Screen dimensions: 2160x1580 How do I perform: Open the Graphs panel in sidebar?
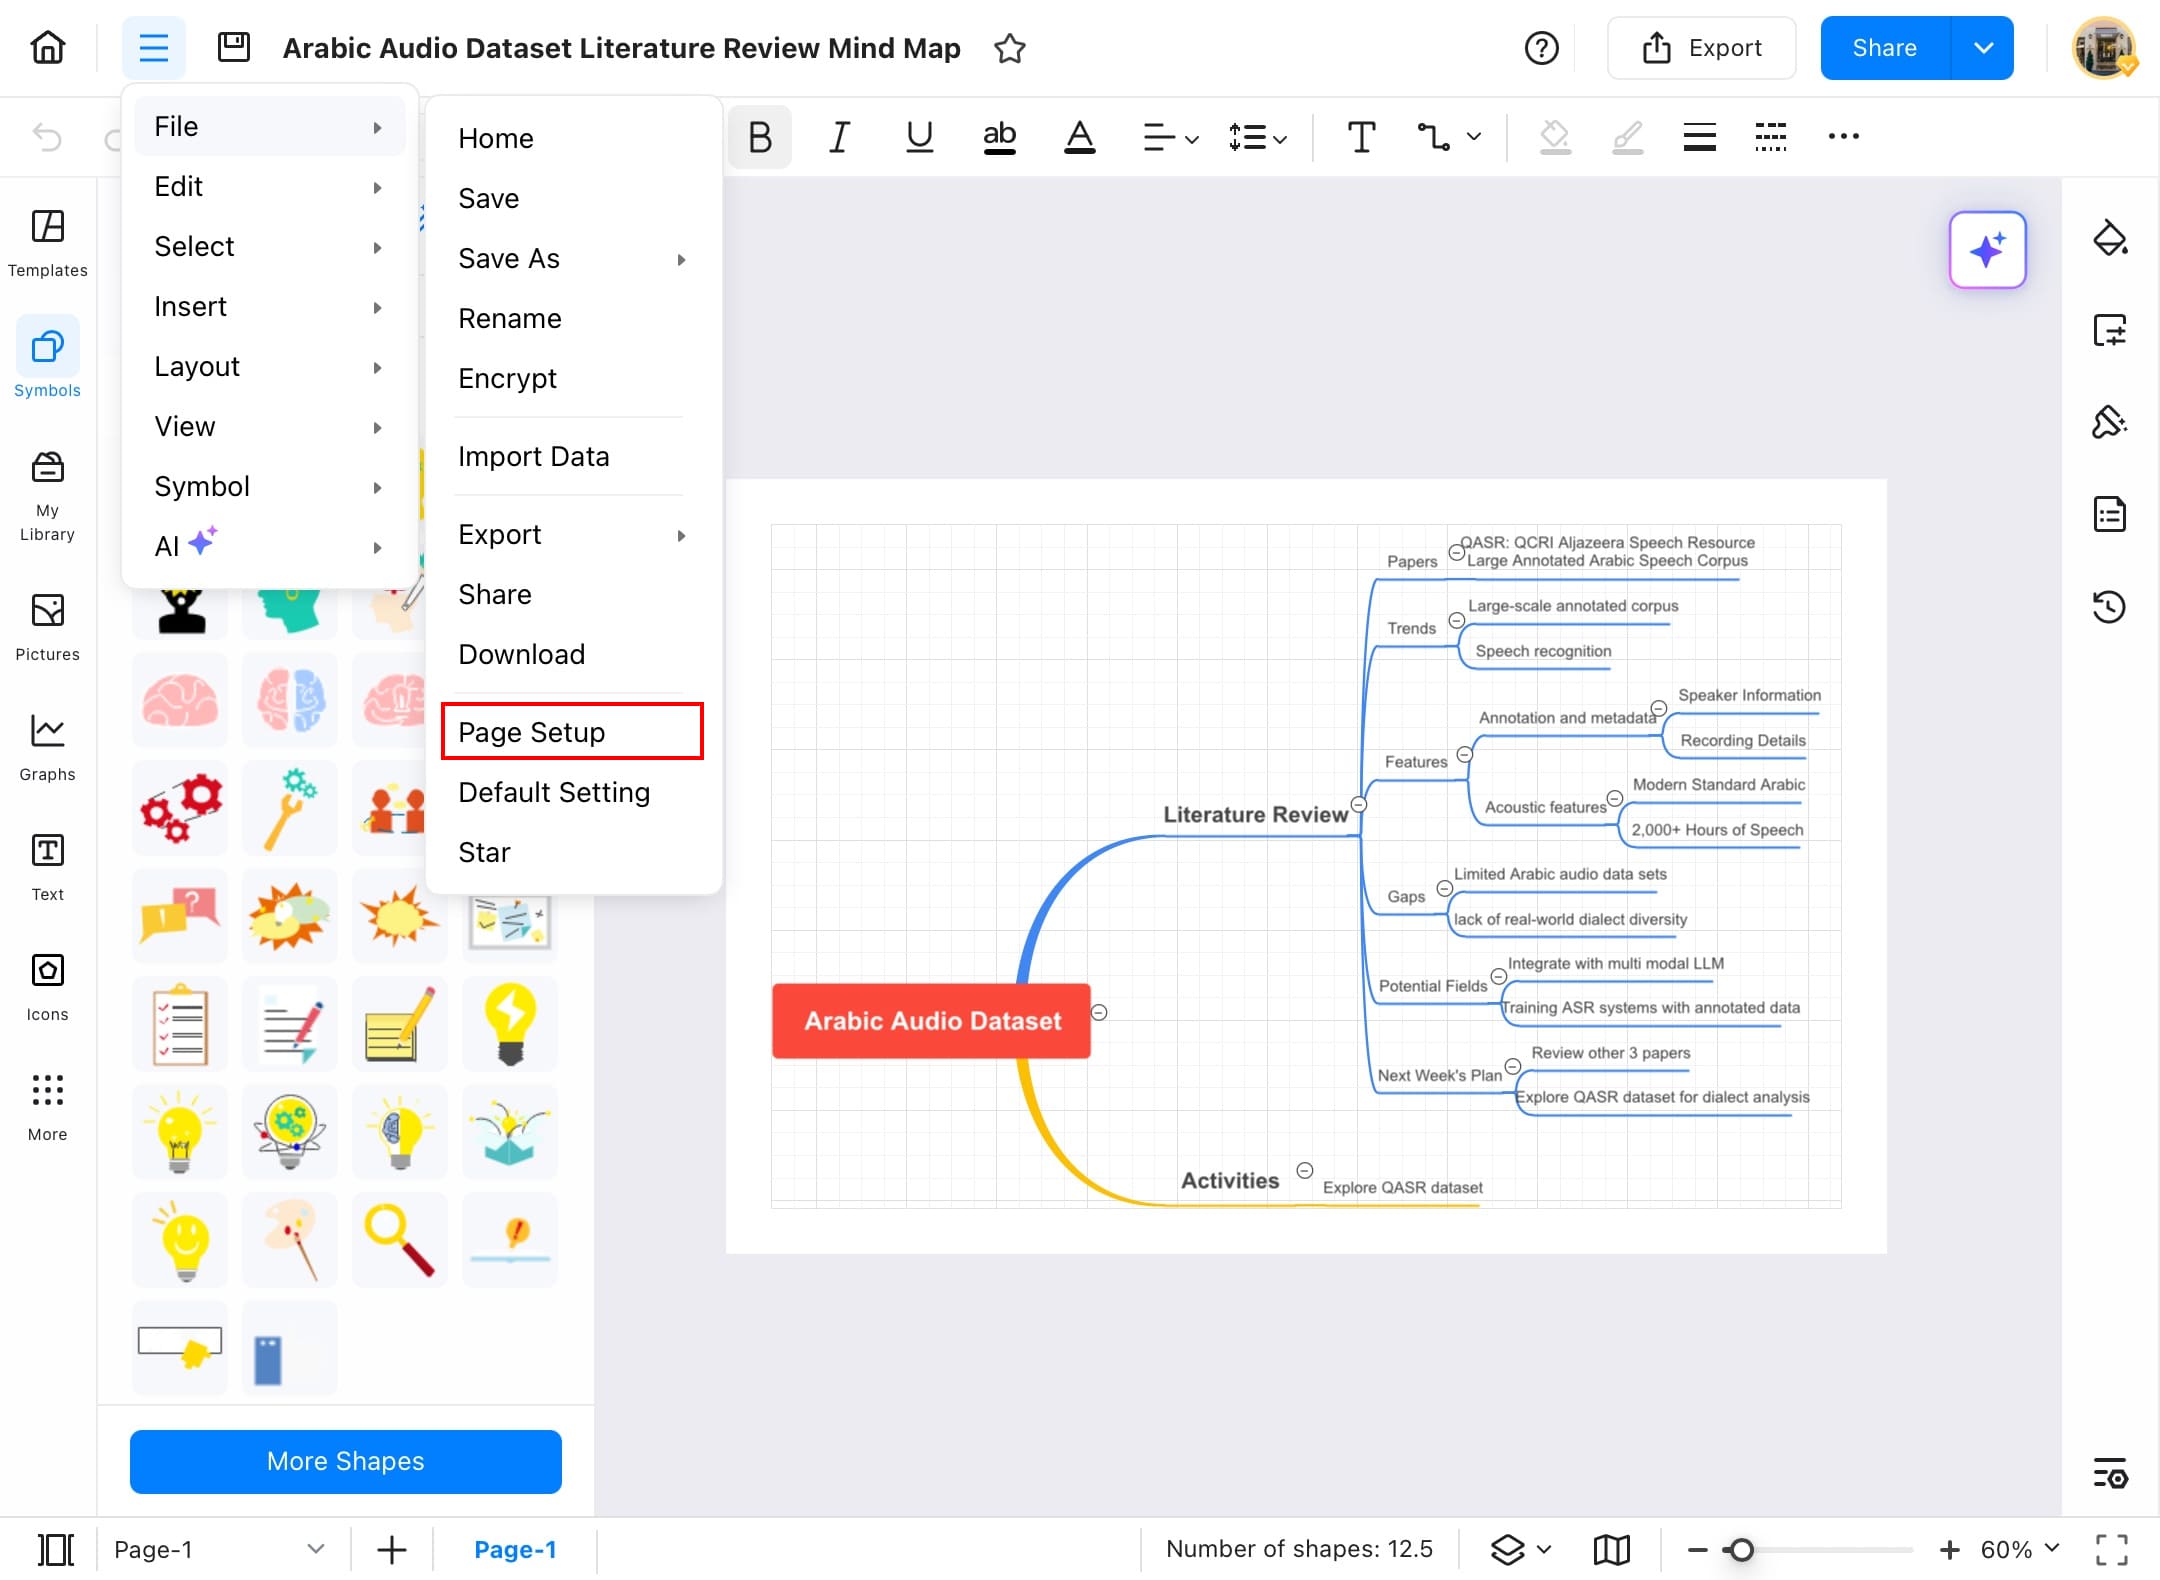46,744
